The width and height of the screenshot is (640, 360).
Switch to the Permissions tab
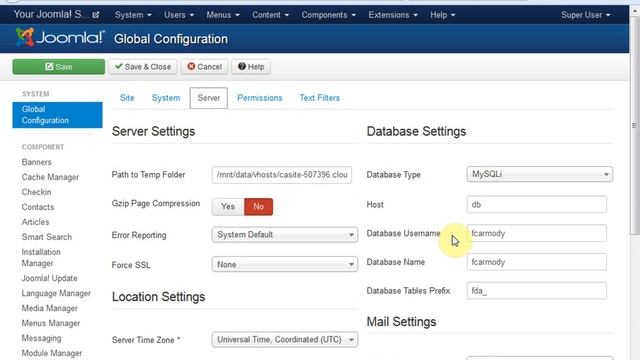point(260,98)
